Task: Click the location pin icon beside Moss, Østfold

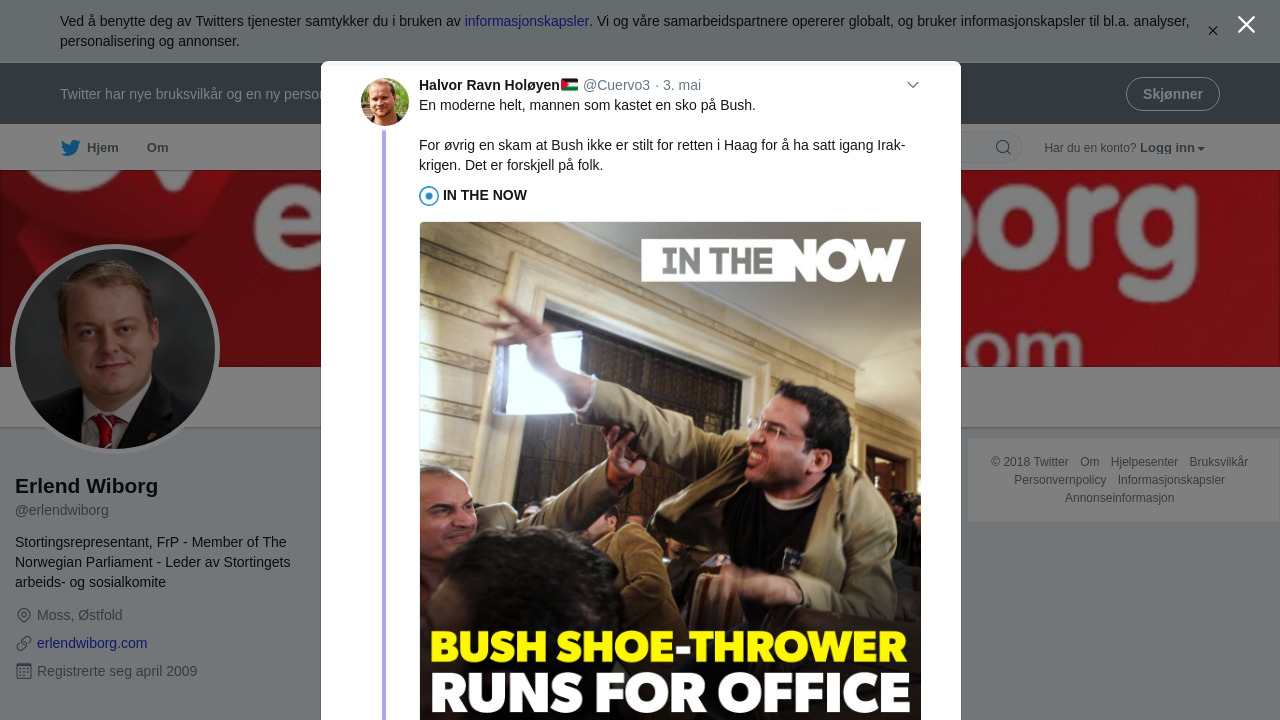Action: [24, 615]
